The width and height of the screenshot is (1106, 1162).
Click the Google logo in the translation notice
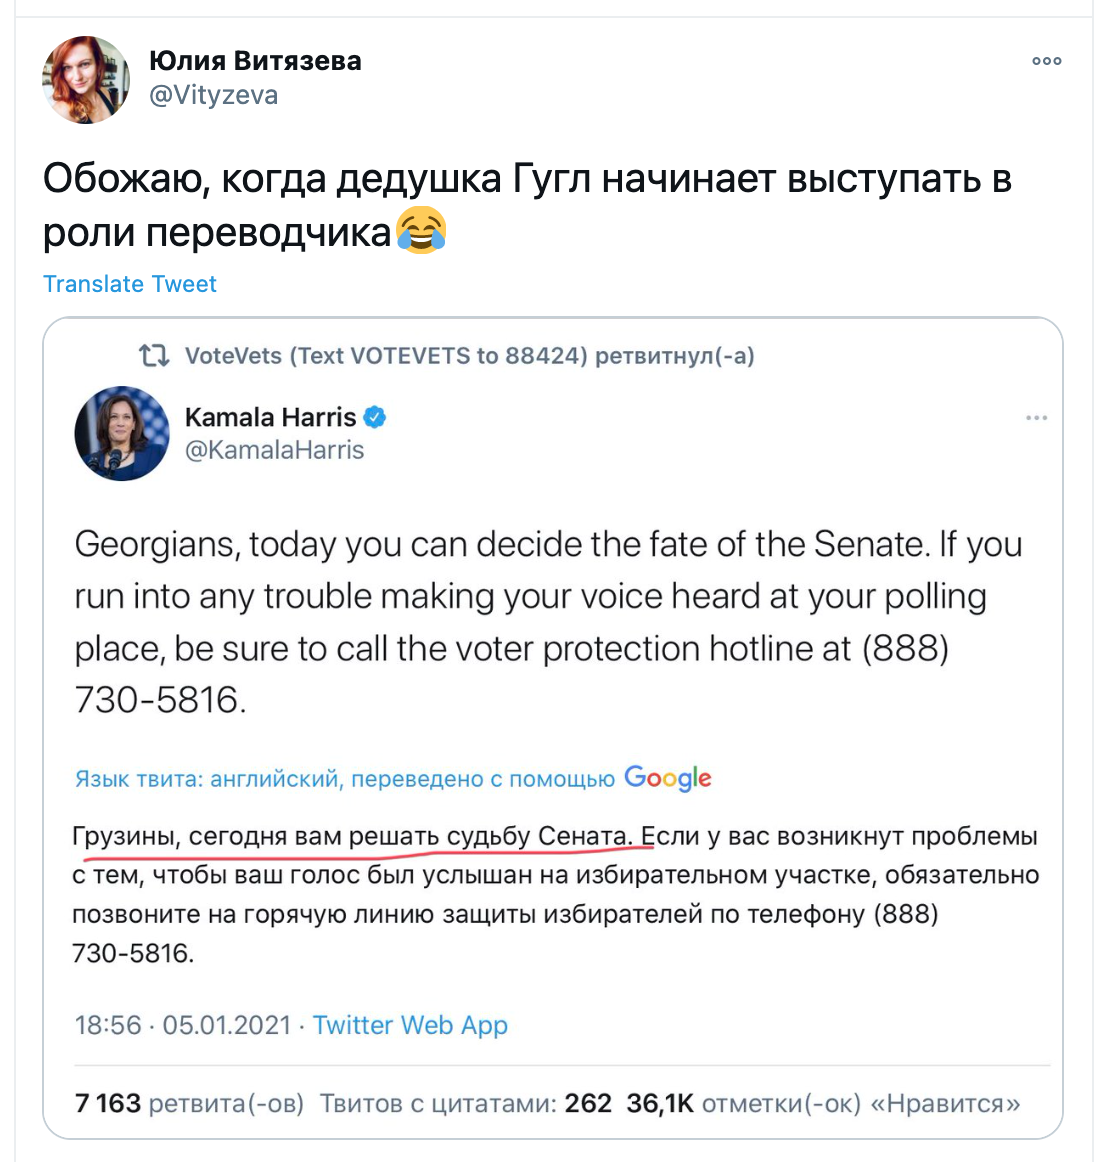pyautogui.click(x=667, y=778)
